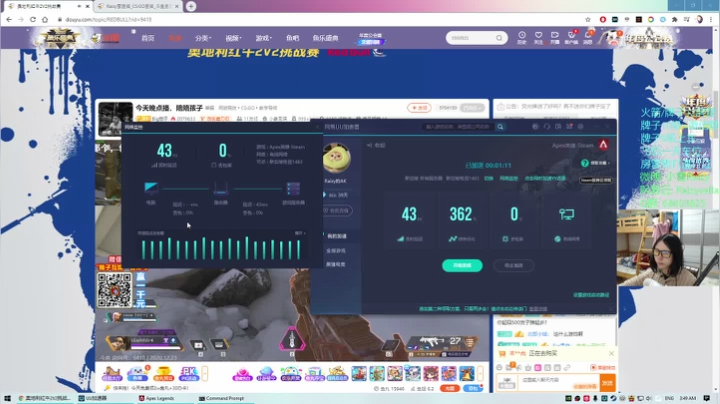
Task: Click the Steam badge button under help
Action: pyautogui.click(x=596, y=180)
